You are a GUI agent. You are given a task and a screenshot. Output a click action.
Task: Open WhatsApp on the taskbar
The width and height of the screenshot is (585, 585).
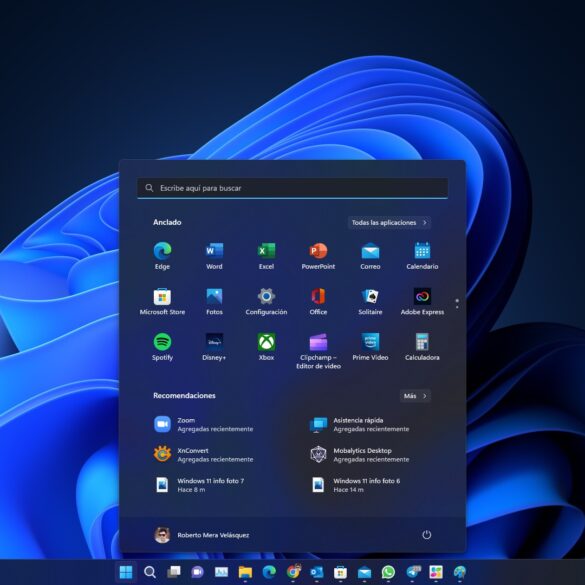[x=388, y=572]
